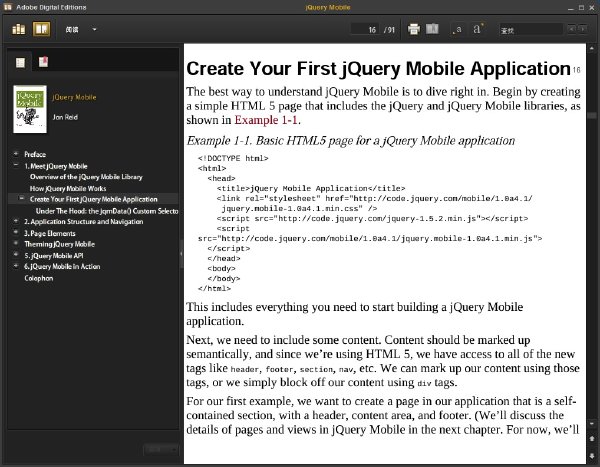Image resolution: width=600 pixels, height=467 pixels.
Task: Open Colophon entry
Action: [39, 278]
